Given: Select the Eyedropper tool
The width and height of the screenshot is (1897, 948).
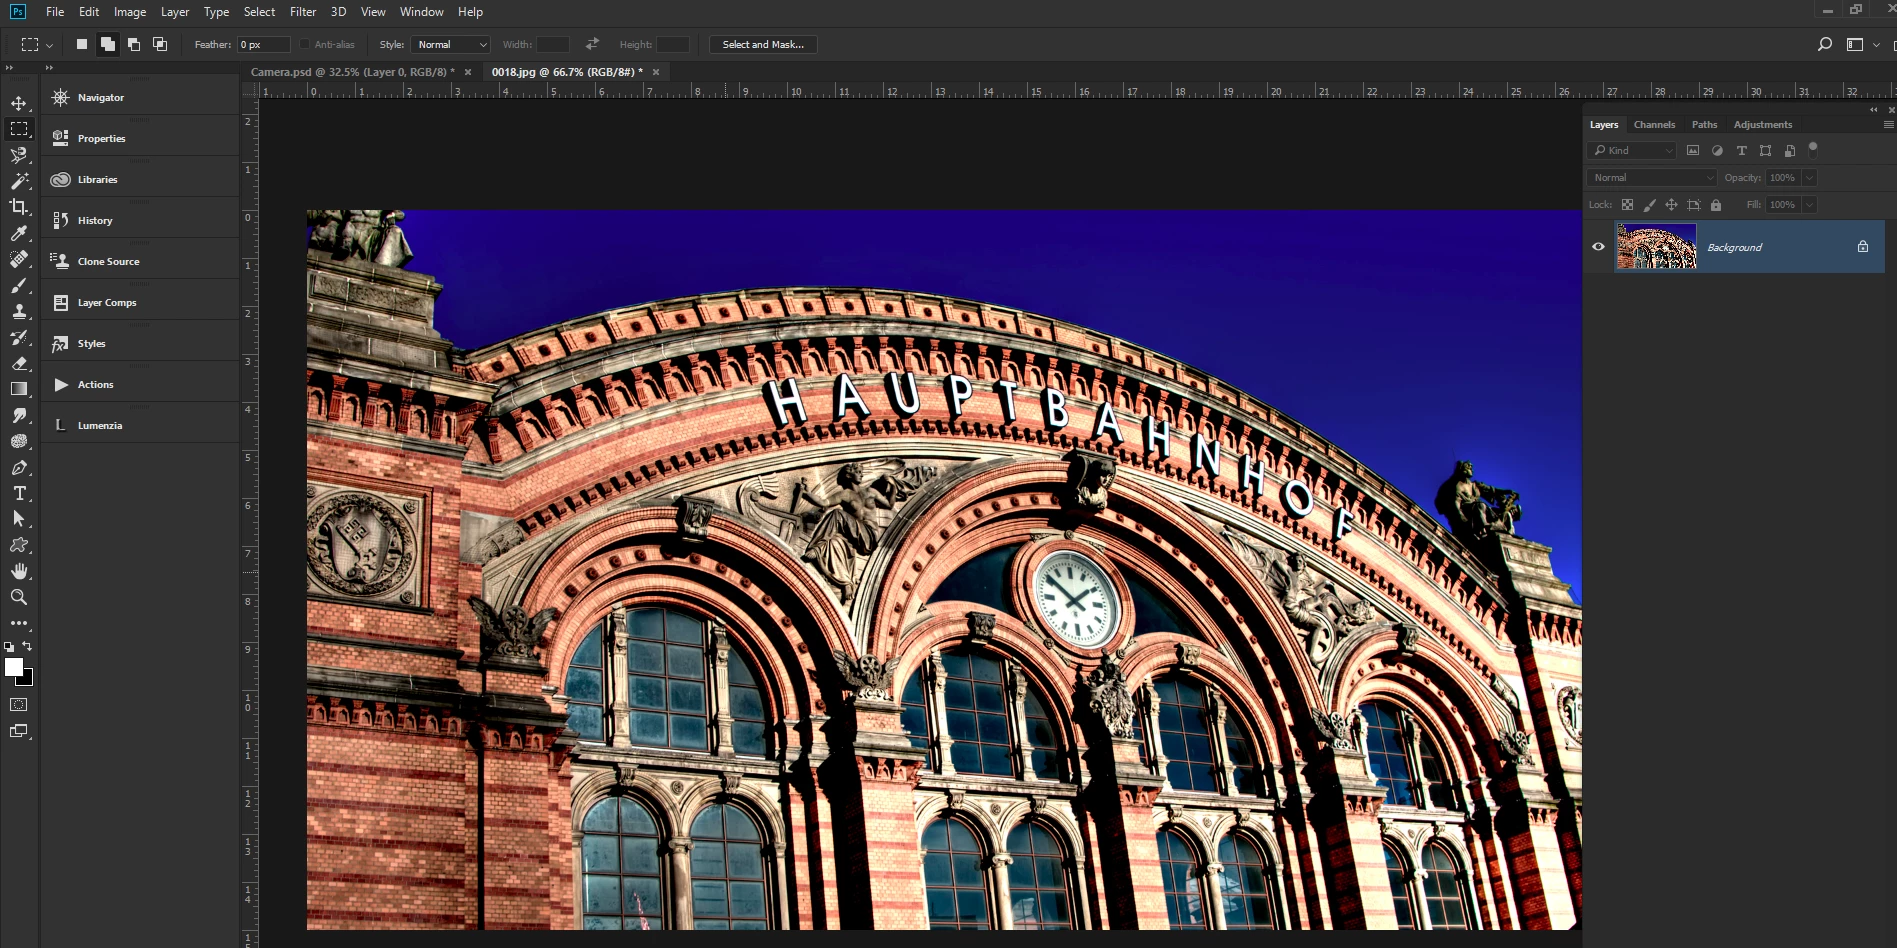Looking at the screenshot, I should (x=19, y=233).
